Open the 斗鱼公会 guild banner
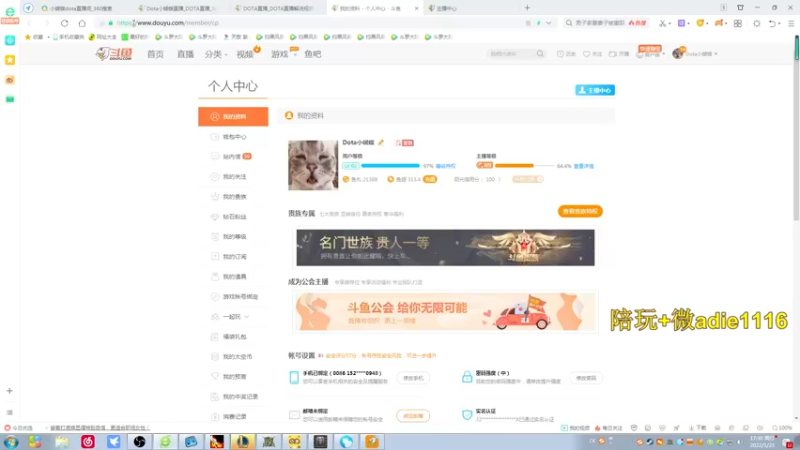Viewport: 800px width, 450px height. pyautogui.click(x=445, y=312)
